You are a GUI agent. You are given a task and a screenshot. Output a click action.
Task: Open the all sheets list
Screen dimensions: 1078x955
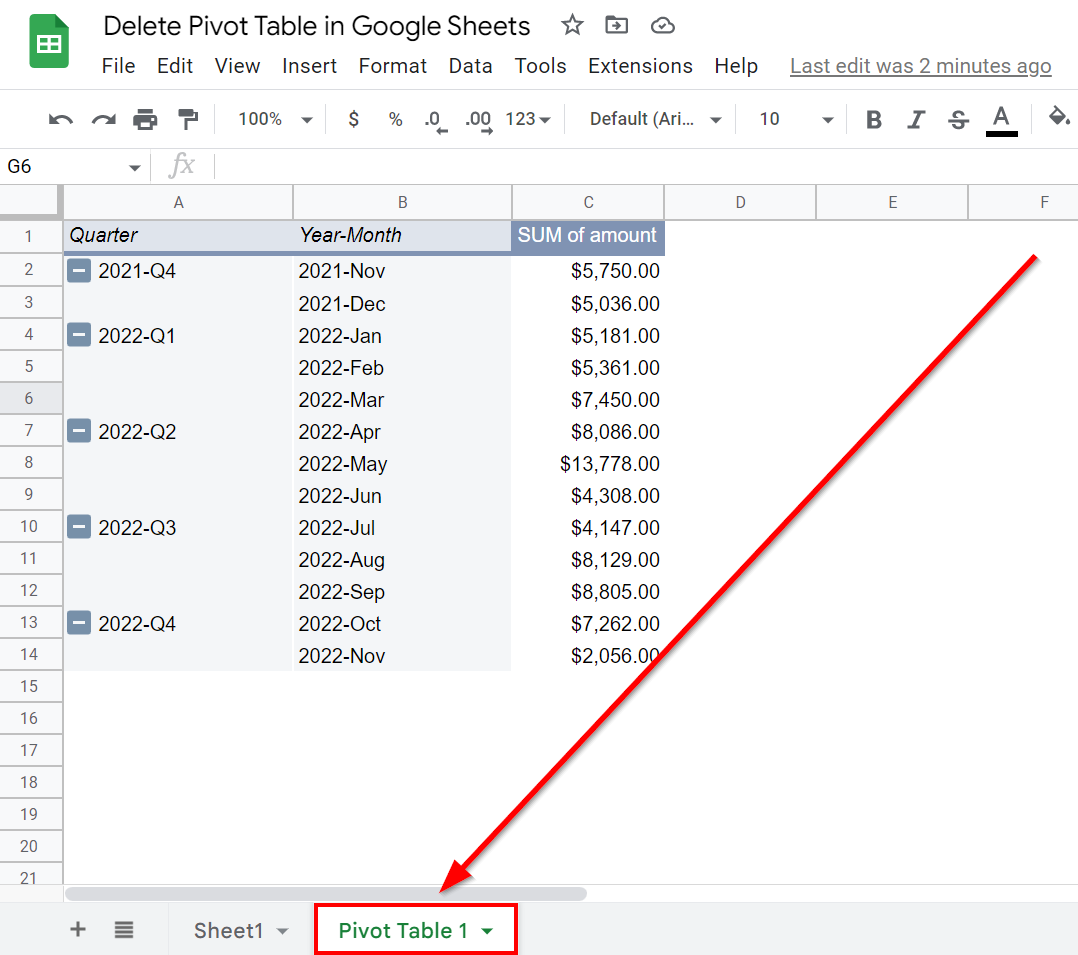(124, 930)
